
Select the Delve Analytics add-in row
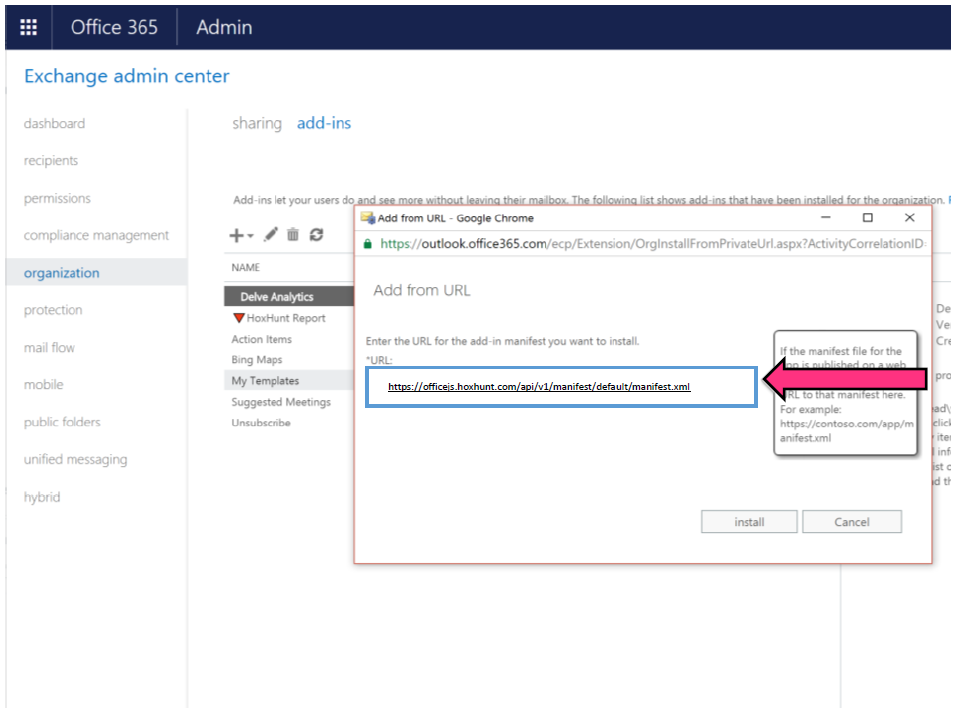click(x=288, y=296)
